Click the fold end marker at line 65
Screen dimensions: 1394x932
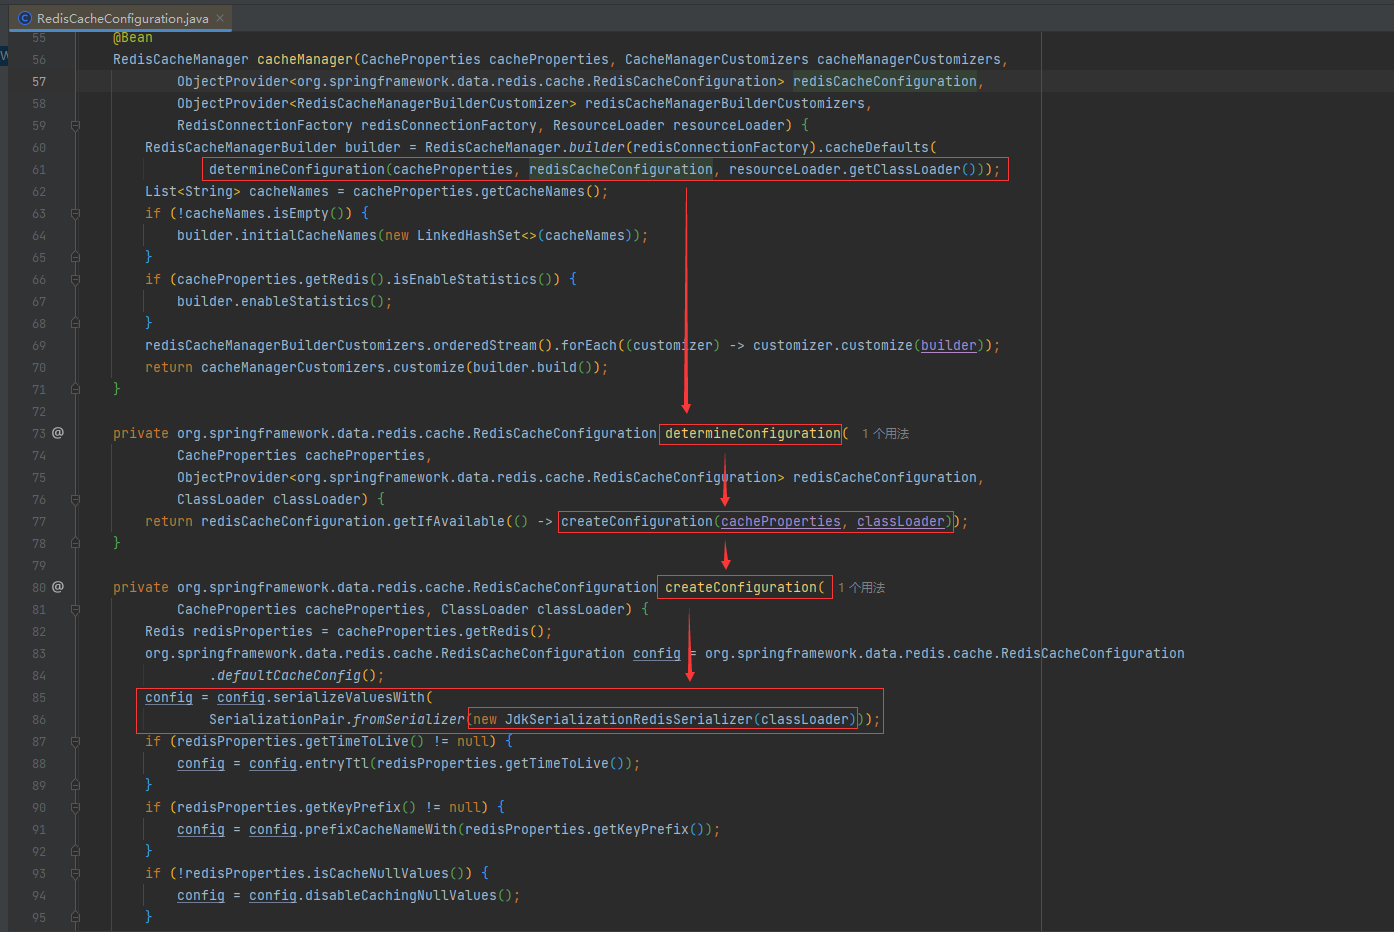75,257
